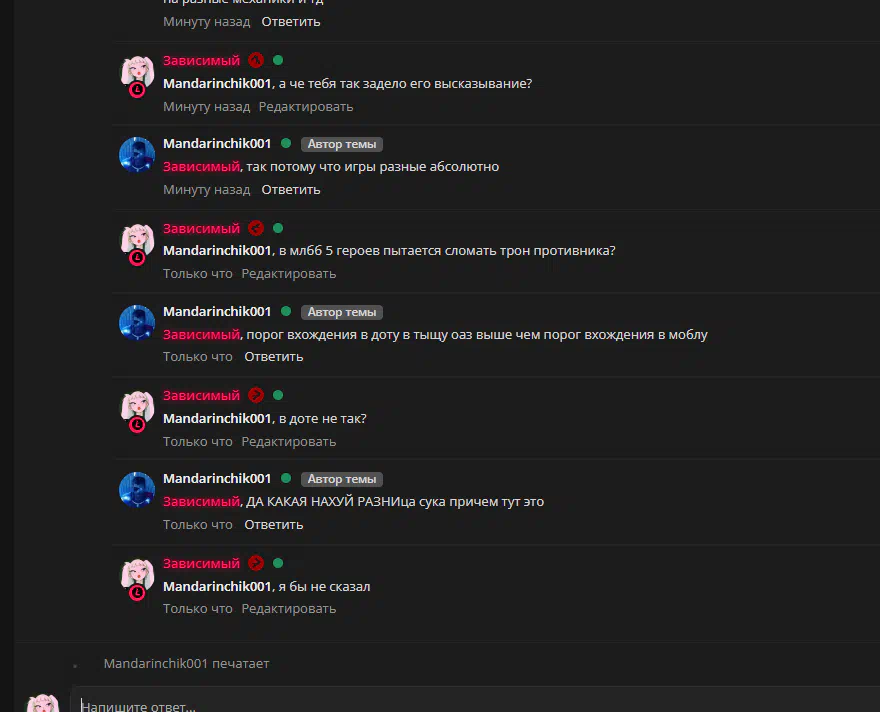Click "Автор темы" badge on "порог вхождения" comment
The height and width of the screenshot is (712, 880).
pyautogui.click(x=342, y=312)
